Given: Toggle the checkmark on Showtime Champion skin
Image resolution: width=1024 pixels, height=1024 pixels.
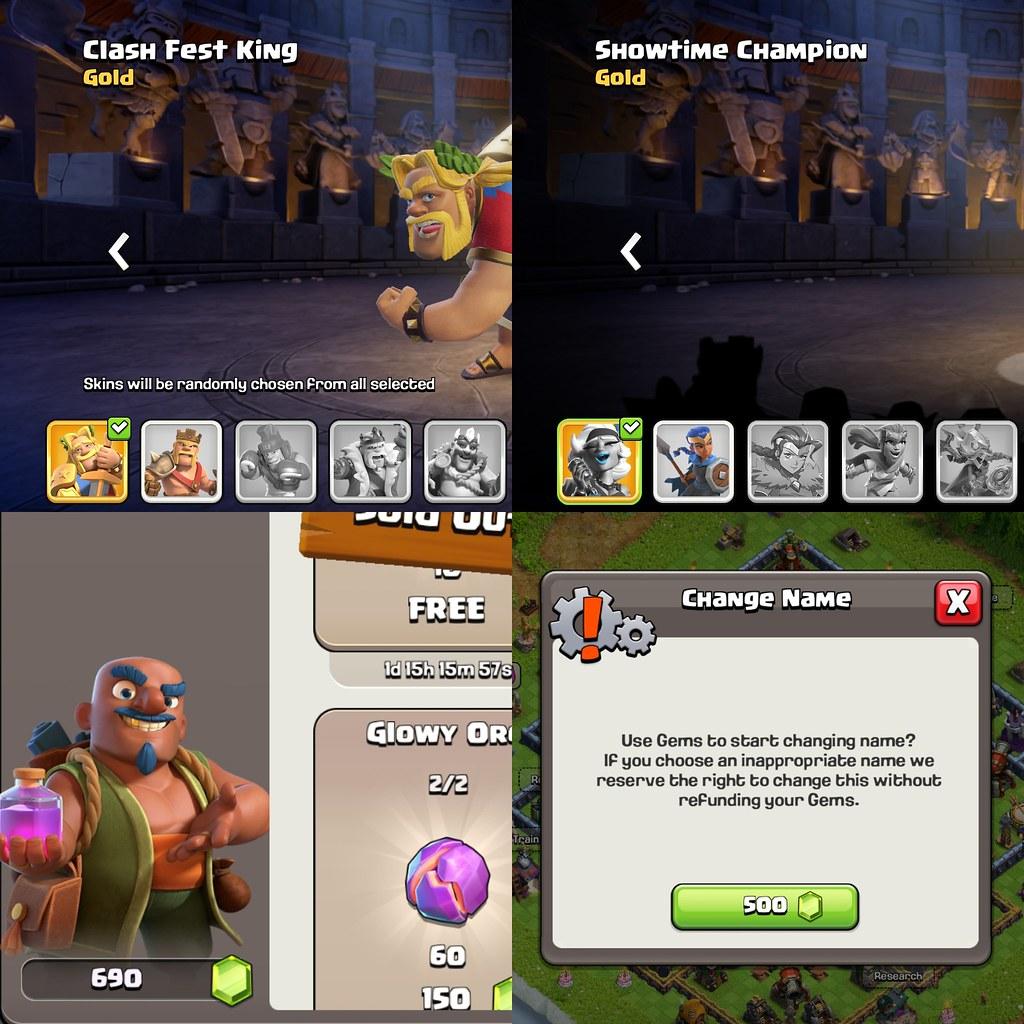Looking at the screenshot, I should [631, 428].
